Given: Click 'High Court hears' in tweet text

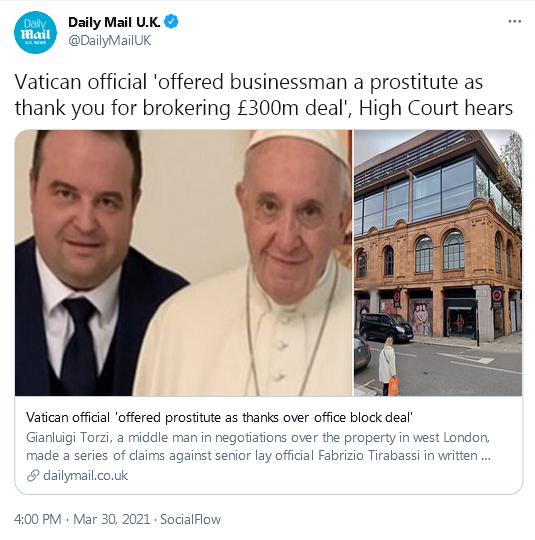Looking at the screenshot, I should (436, 108).
